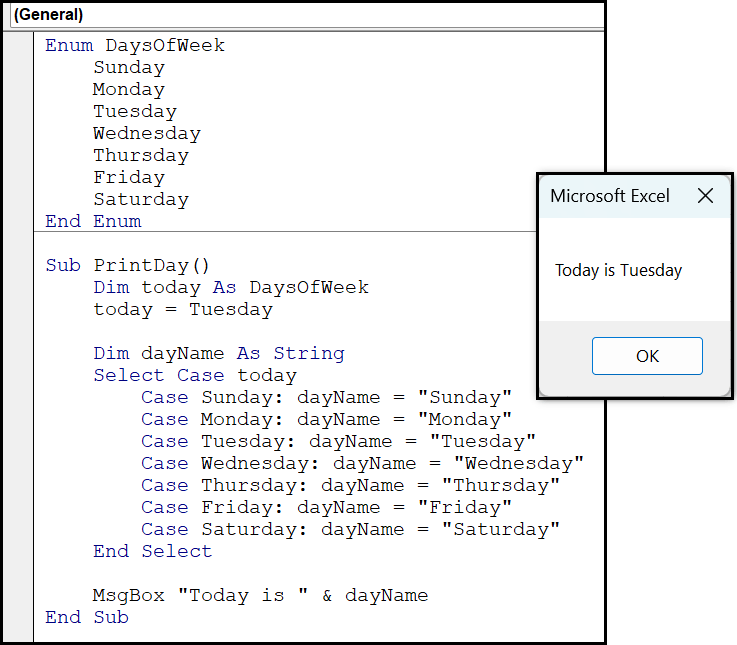Click the 'Monday' enum member line
This screenshot has height=645, width=737.
pyautogui.click(x=129, y=89)
